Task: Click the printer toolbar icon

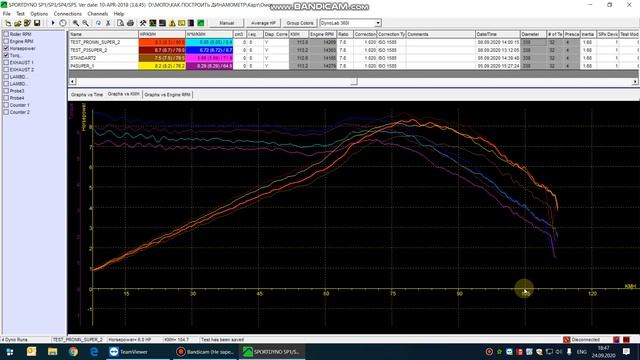Action: pos(130,23)
